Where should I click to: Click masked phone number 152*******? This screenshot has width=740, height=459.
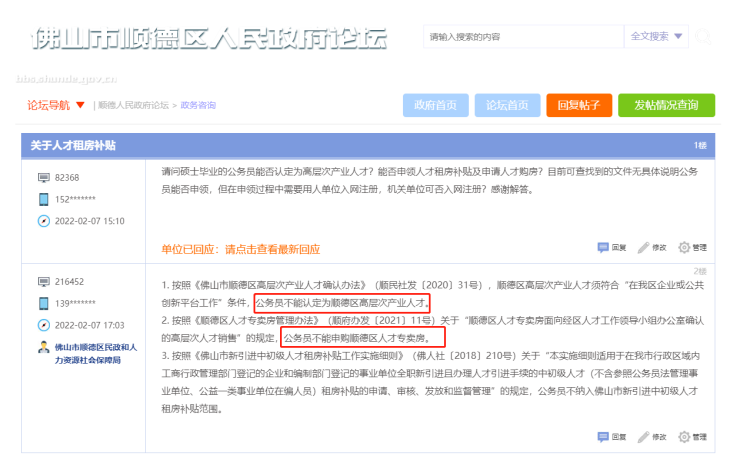click(x=75, y=199)
